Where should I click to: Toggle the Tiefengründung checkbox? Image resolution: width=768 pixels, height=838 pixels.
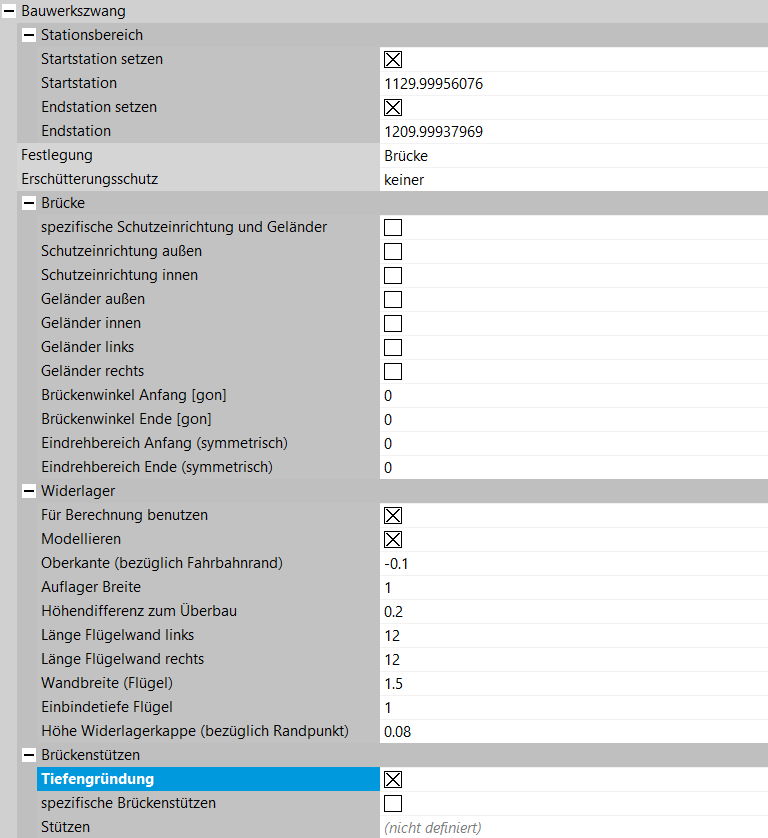(393, 780)
